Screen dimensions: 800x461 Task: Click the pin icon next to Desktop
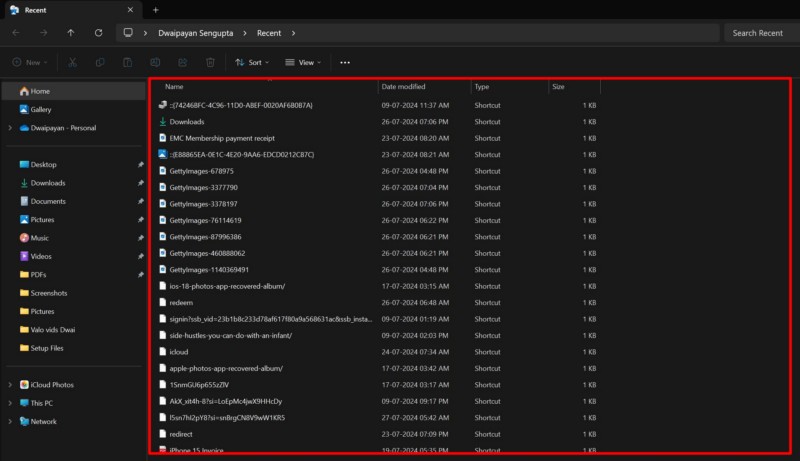[x=140, y=164]
